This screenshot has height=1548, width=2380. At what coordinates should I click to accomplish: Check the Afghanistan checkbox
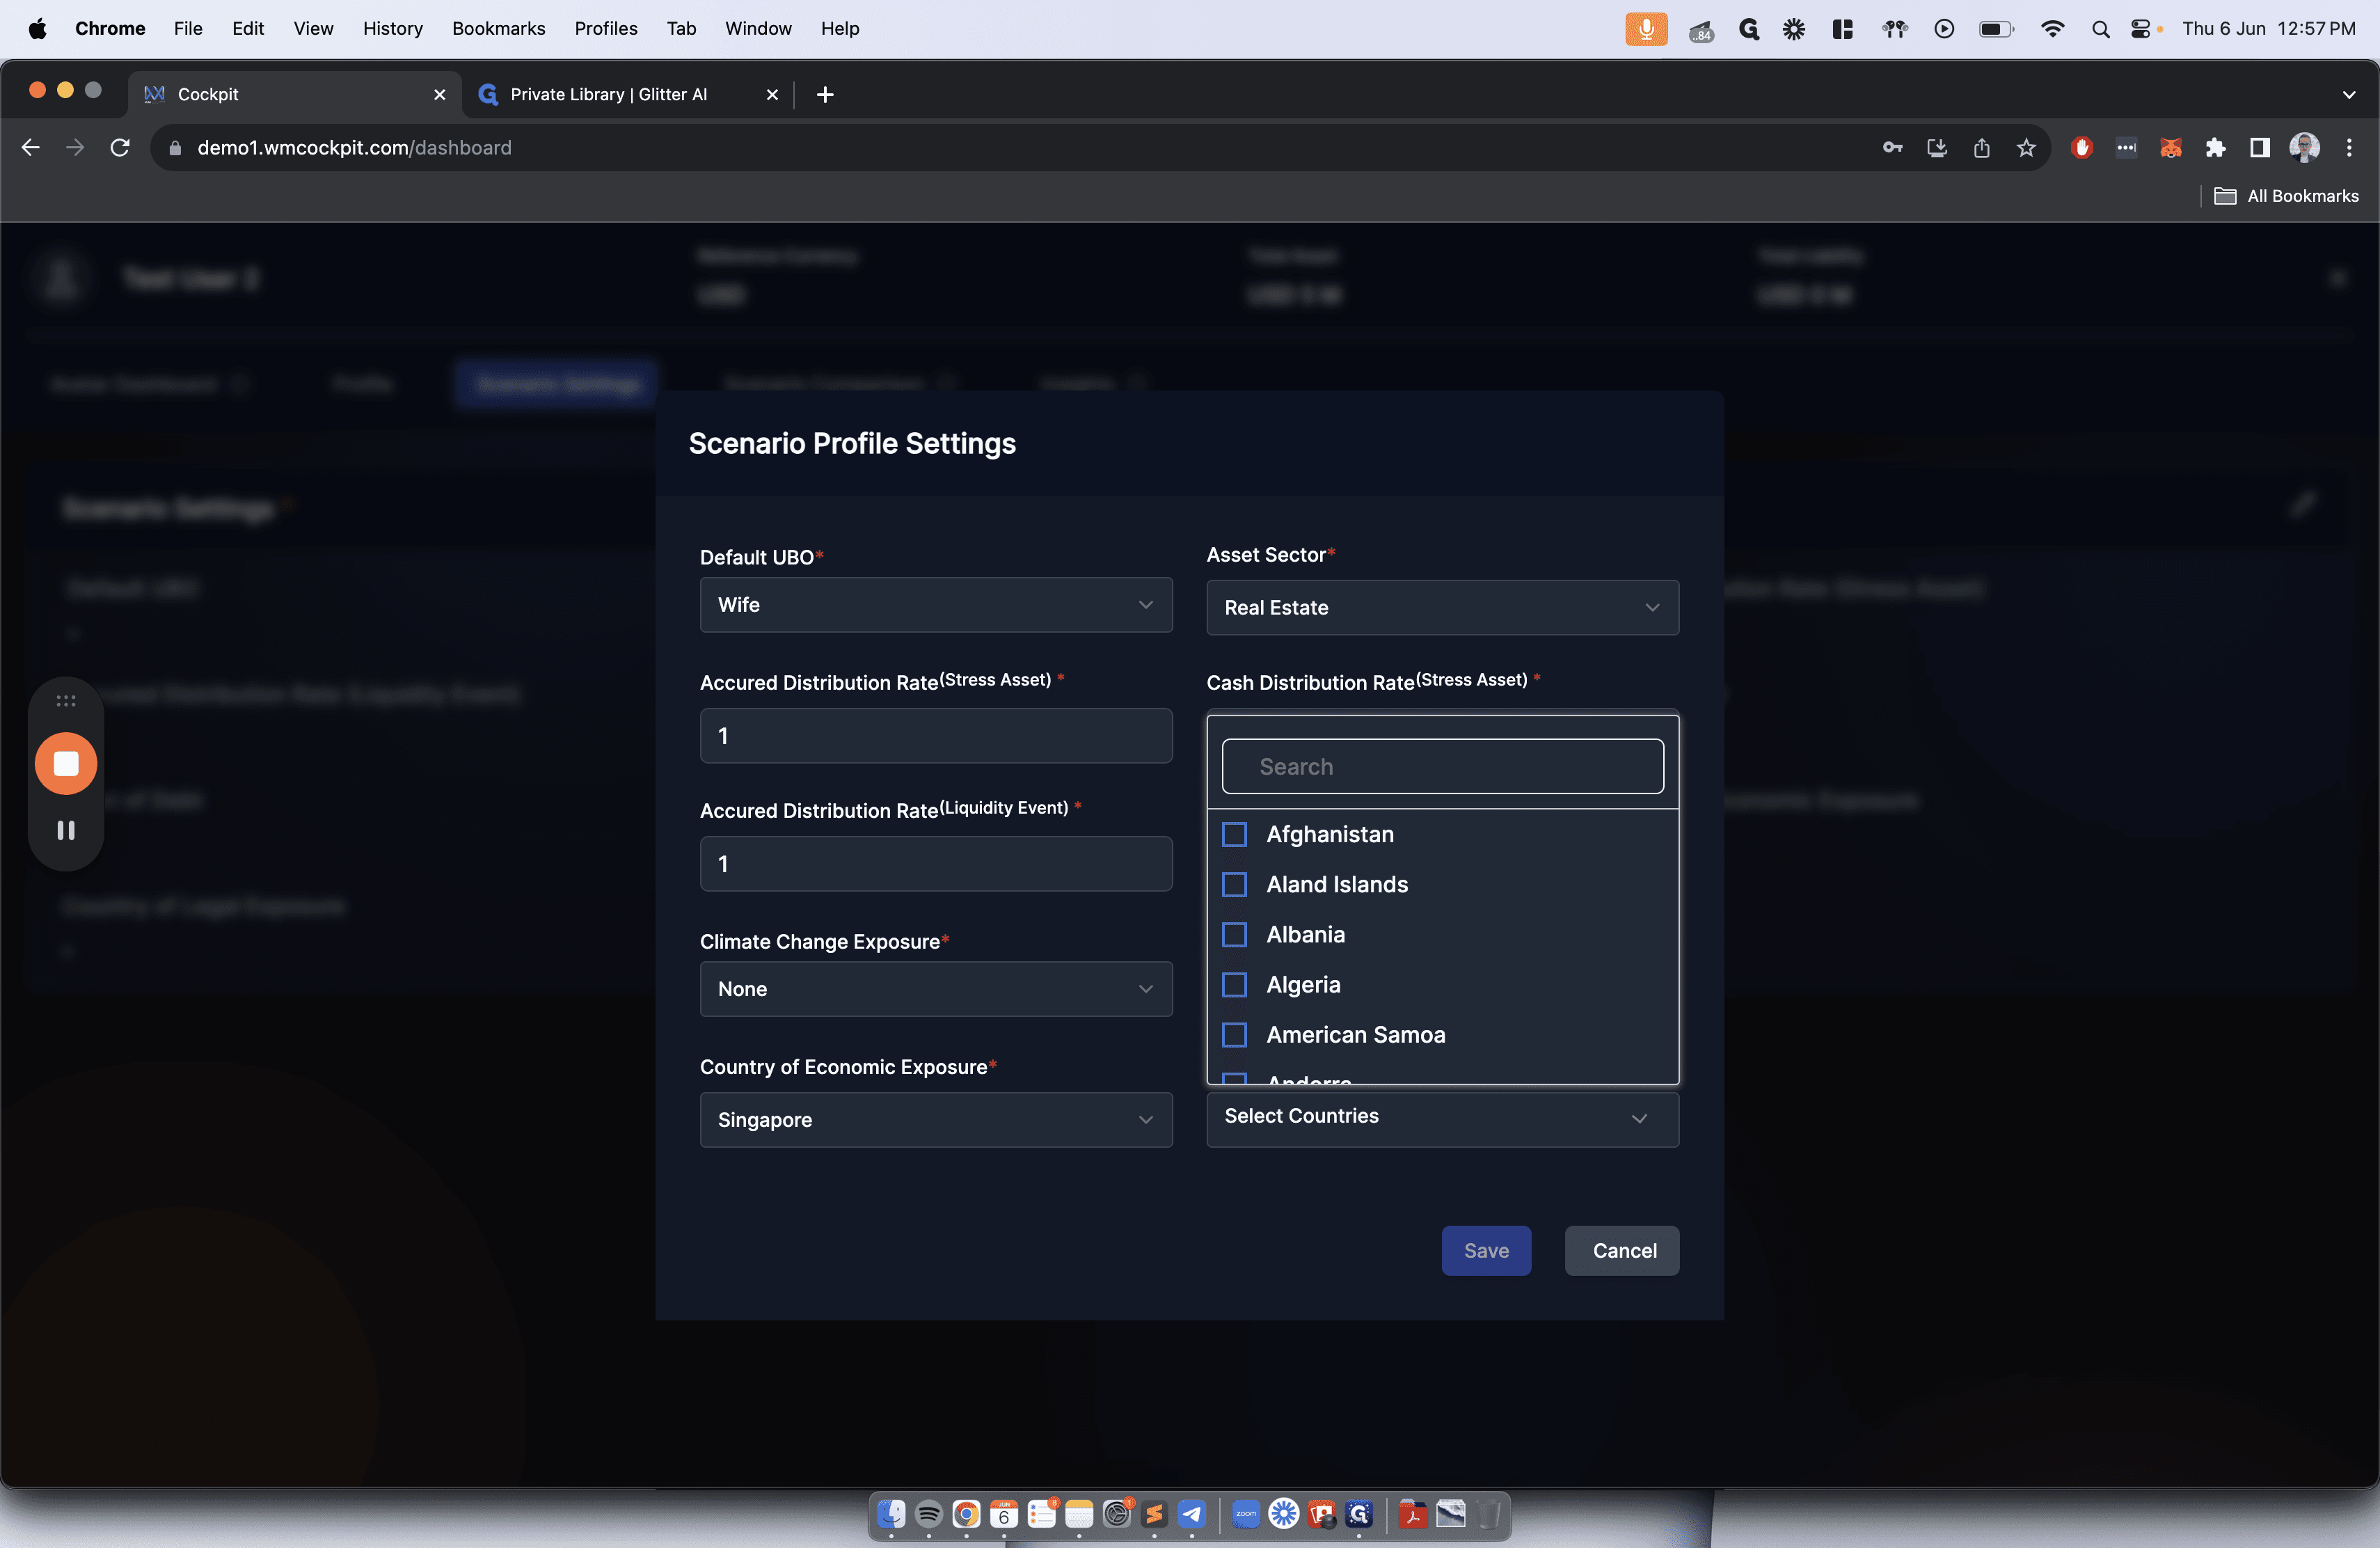pos(1235,834)
